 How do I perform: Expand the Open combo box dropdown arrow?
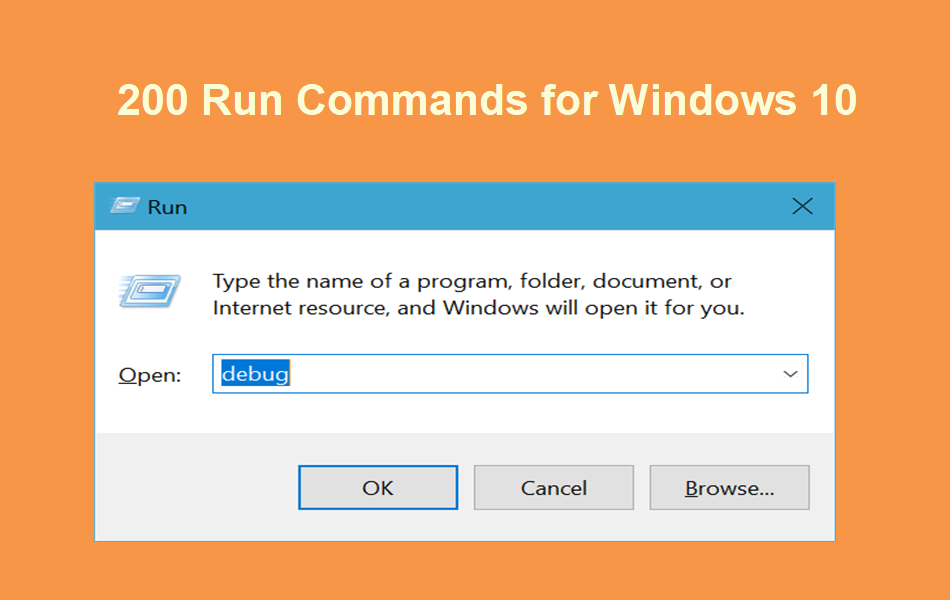point(790,374)
